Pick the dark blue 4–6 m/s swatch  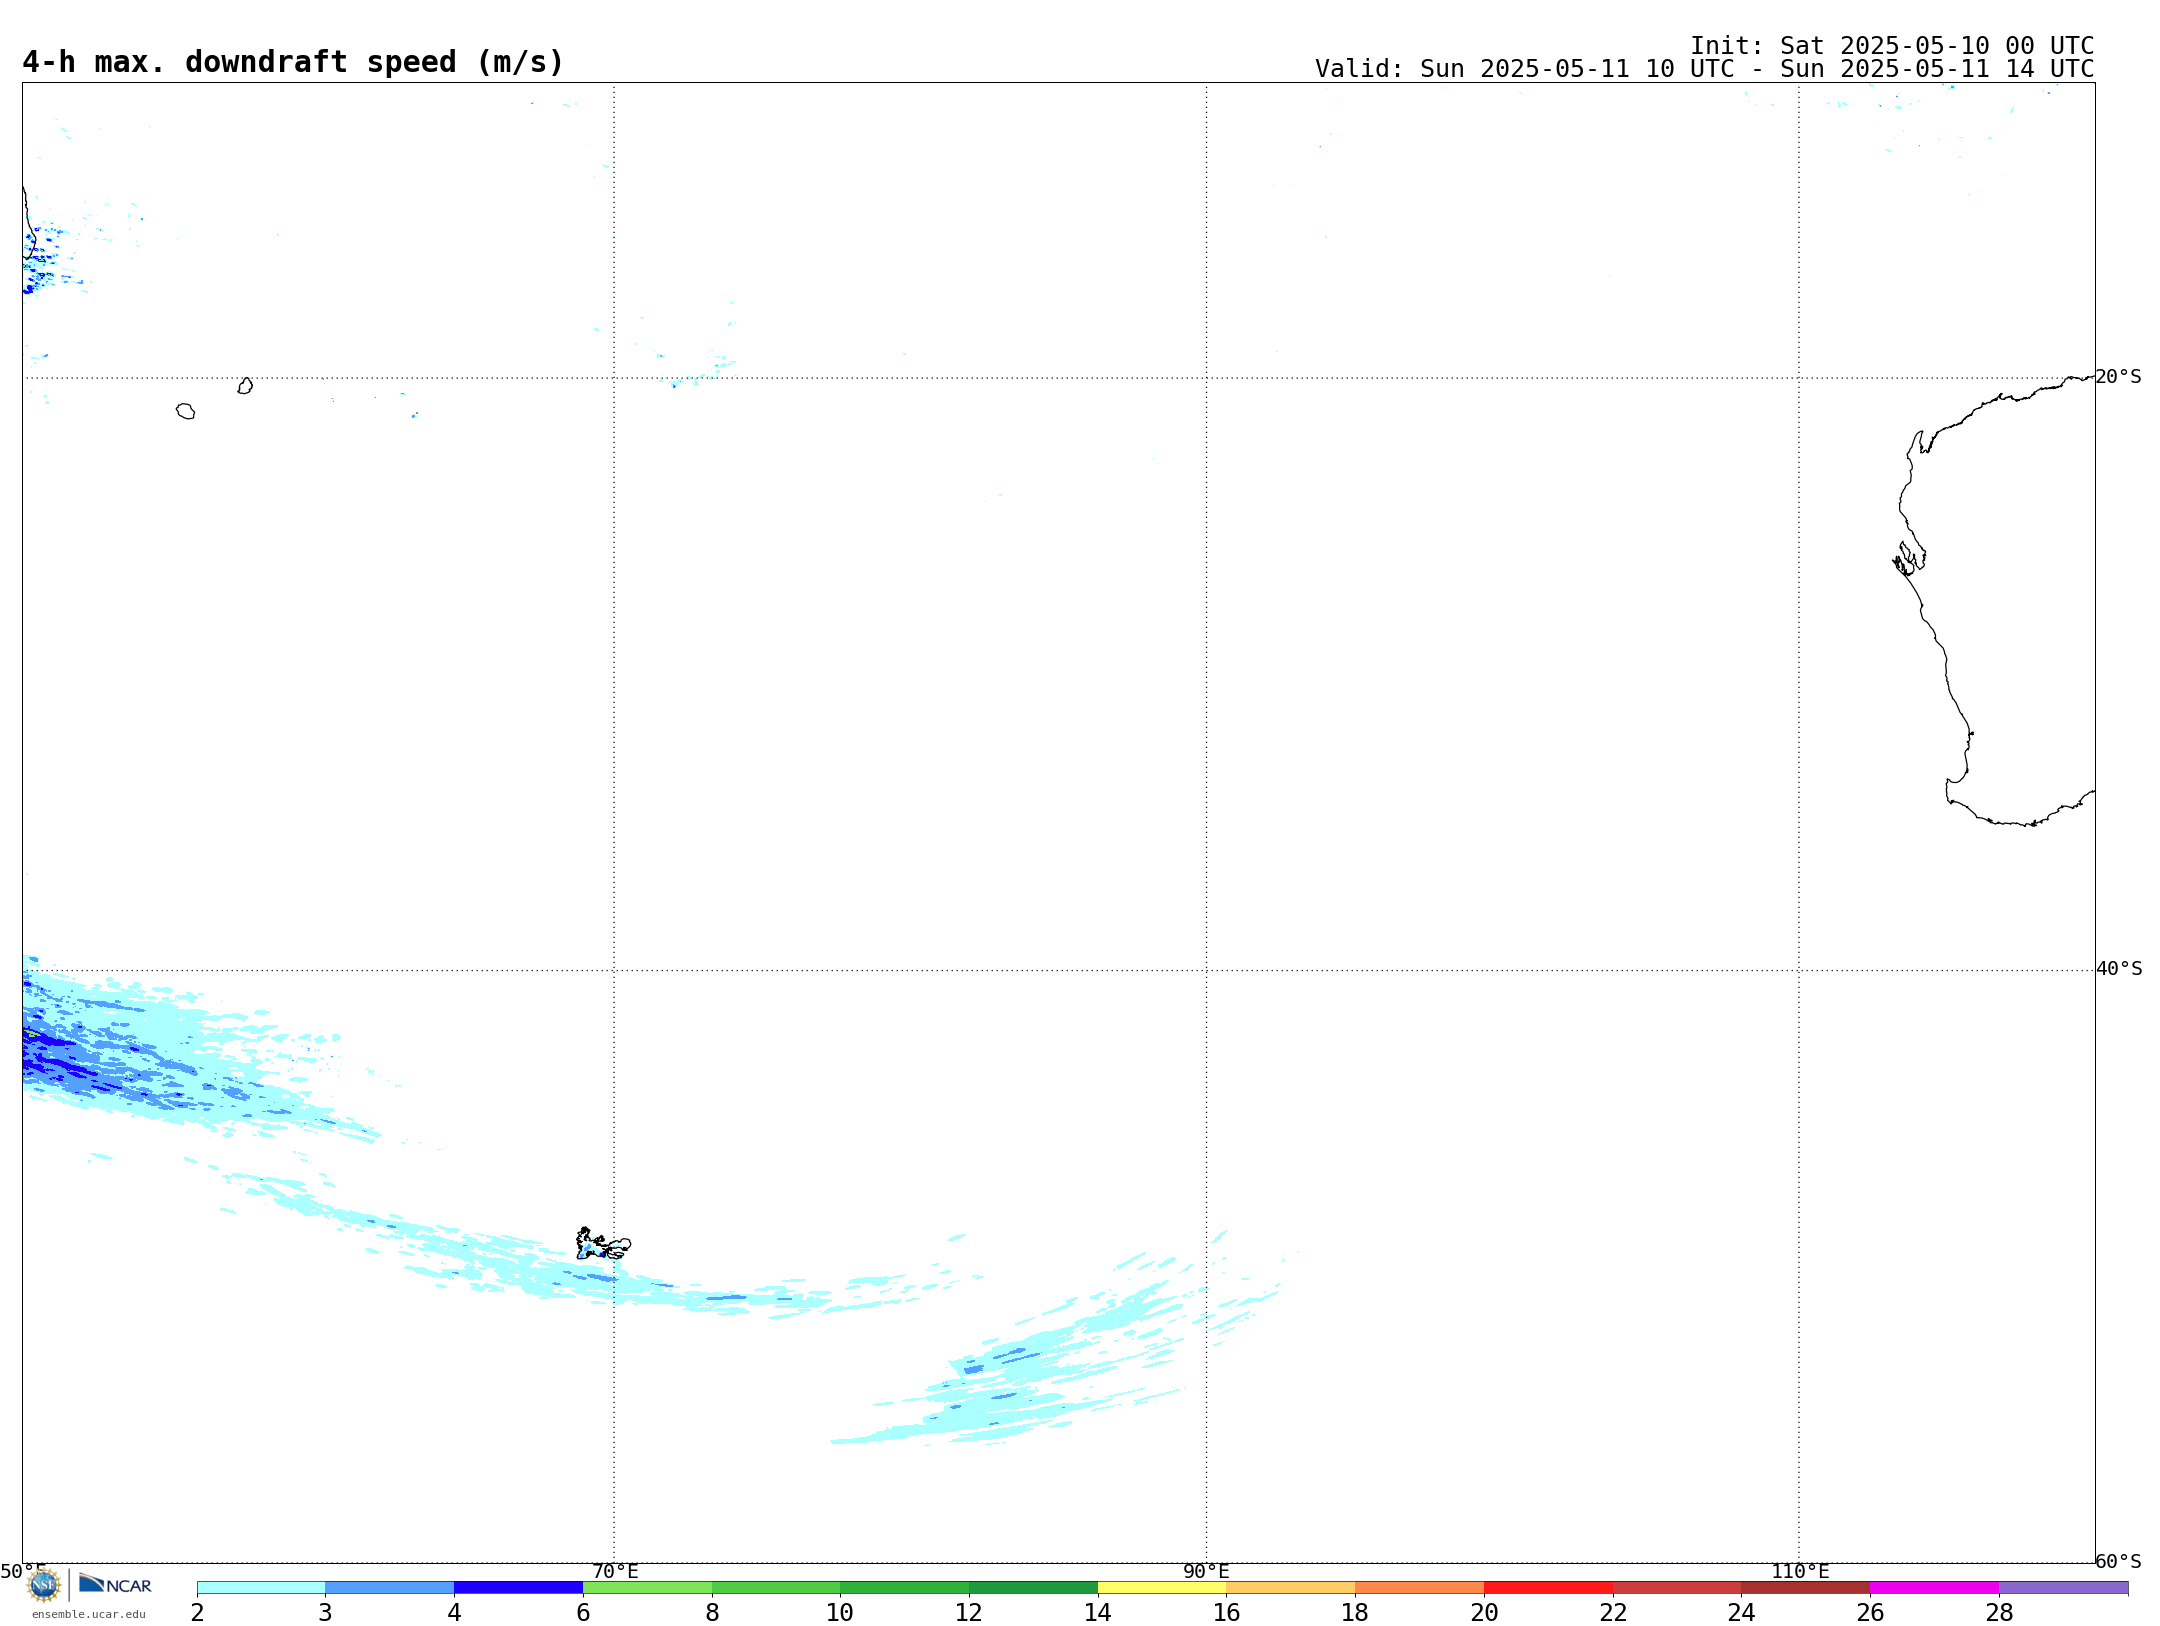point(519,1588)
